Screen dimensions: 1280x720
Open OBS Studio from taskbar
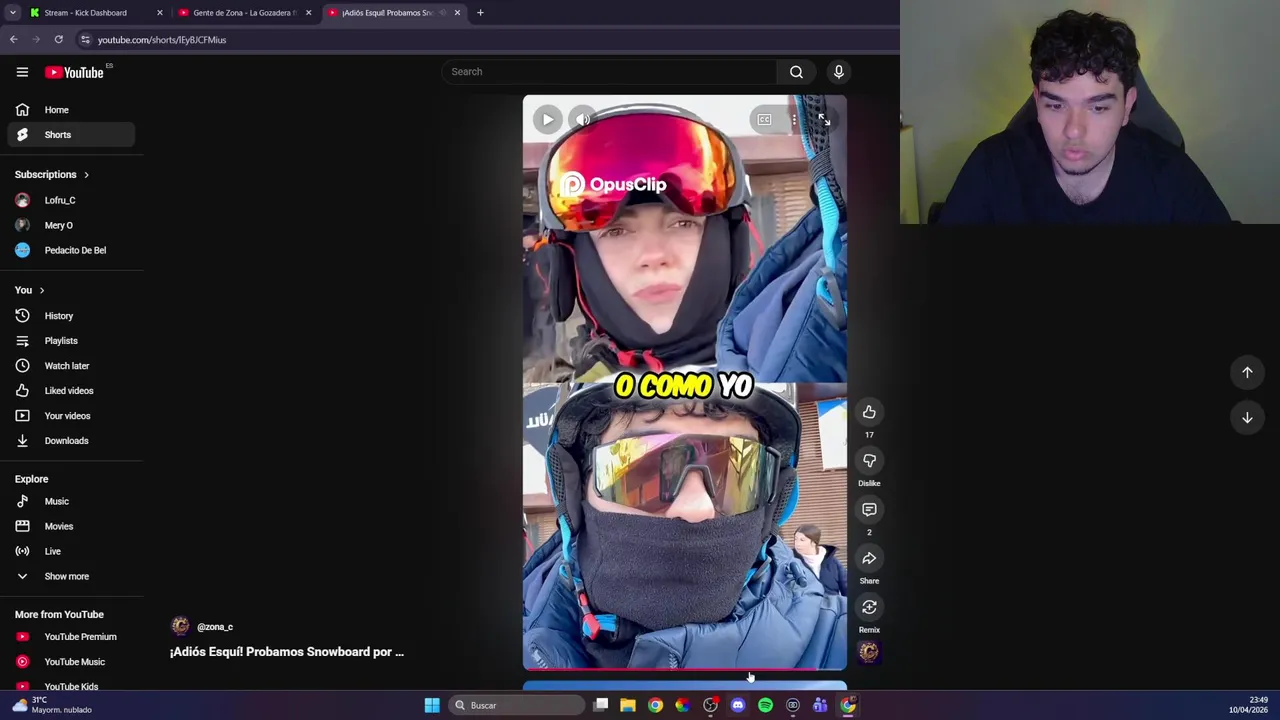coord(710,705)
